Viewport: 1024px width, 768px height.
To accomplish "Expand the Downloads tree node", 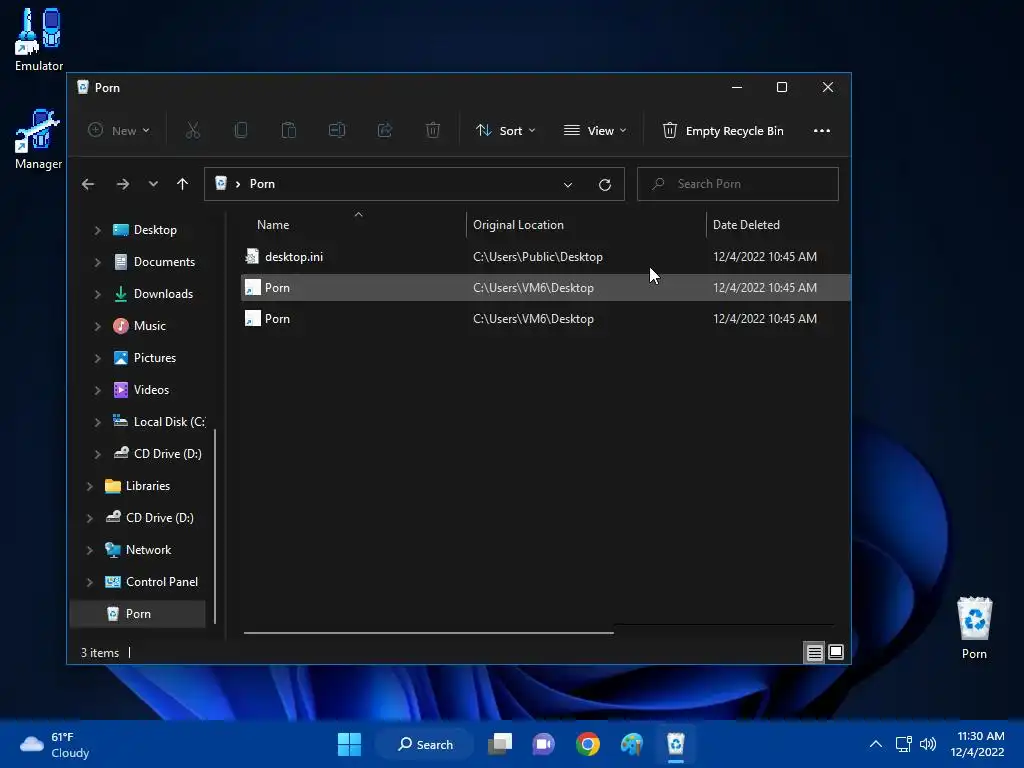I will 97,294.
